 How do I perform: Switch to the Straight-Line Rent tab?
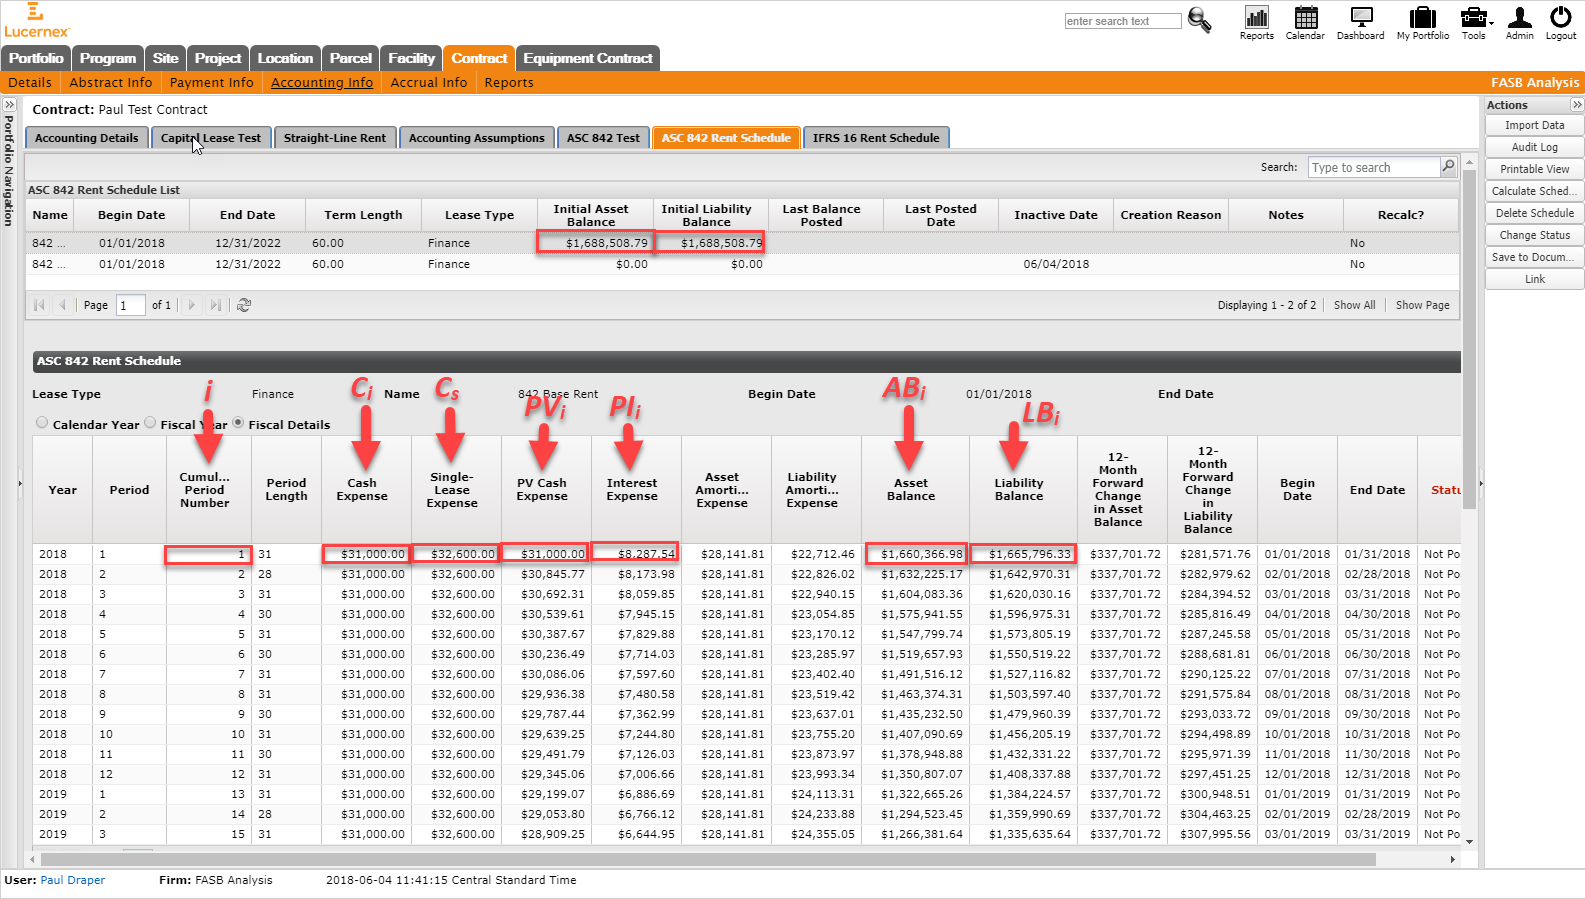tap(335, 138)
